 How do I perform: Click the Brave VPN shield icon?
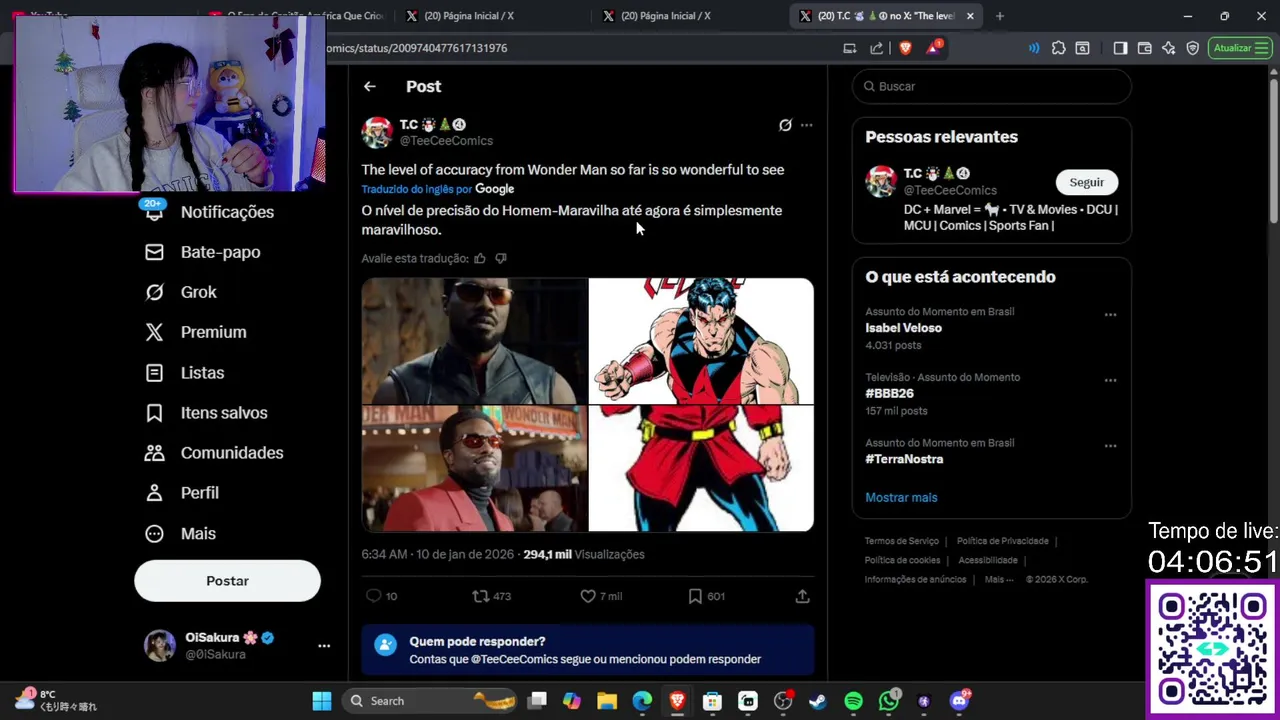click(x=1192, y=48)
